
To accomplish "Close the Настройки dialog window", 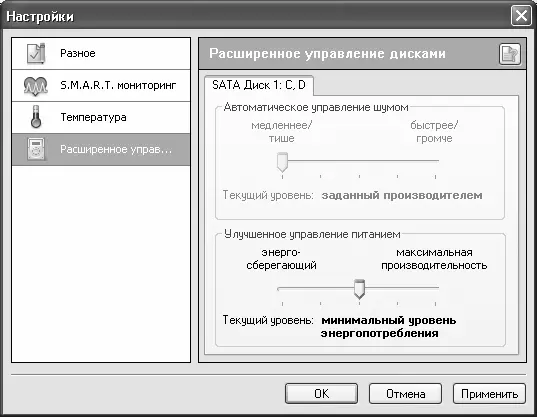I will [521, 16].
